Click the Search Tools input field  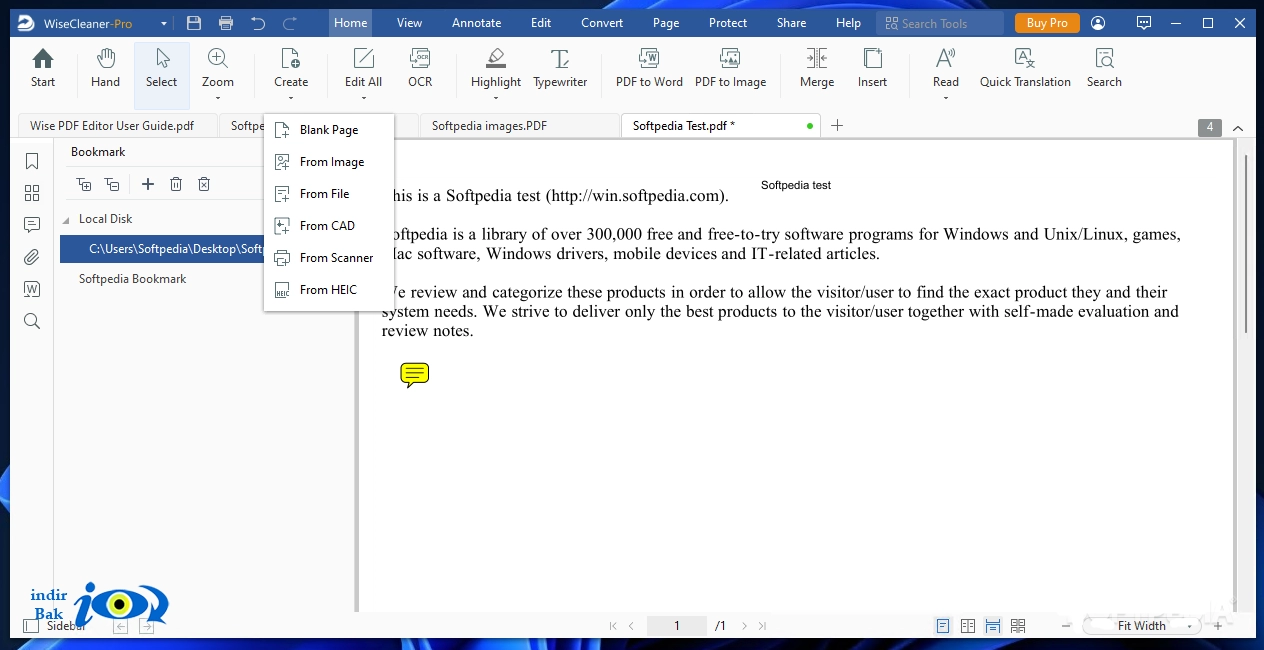[x=940, y=23]
